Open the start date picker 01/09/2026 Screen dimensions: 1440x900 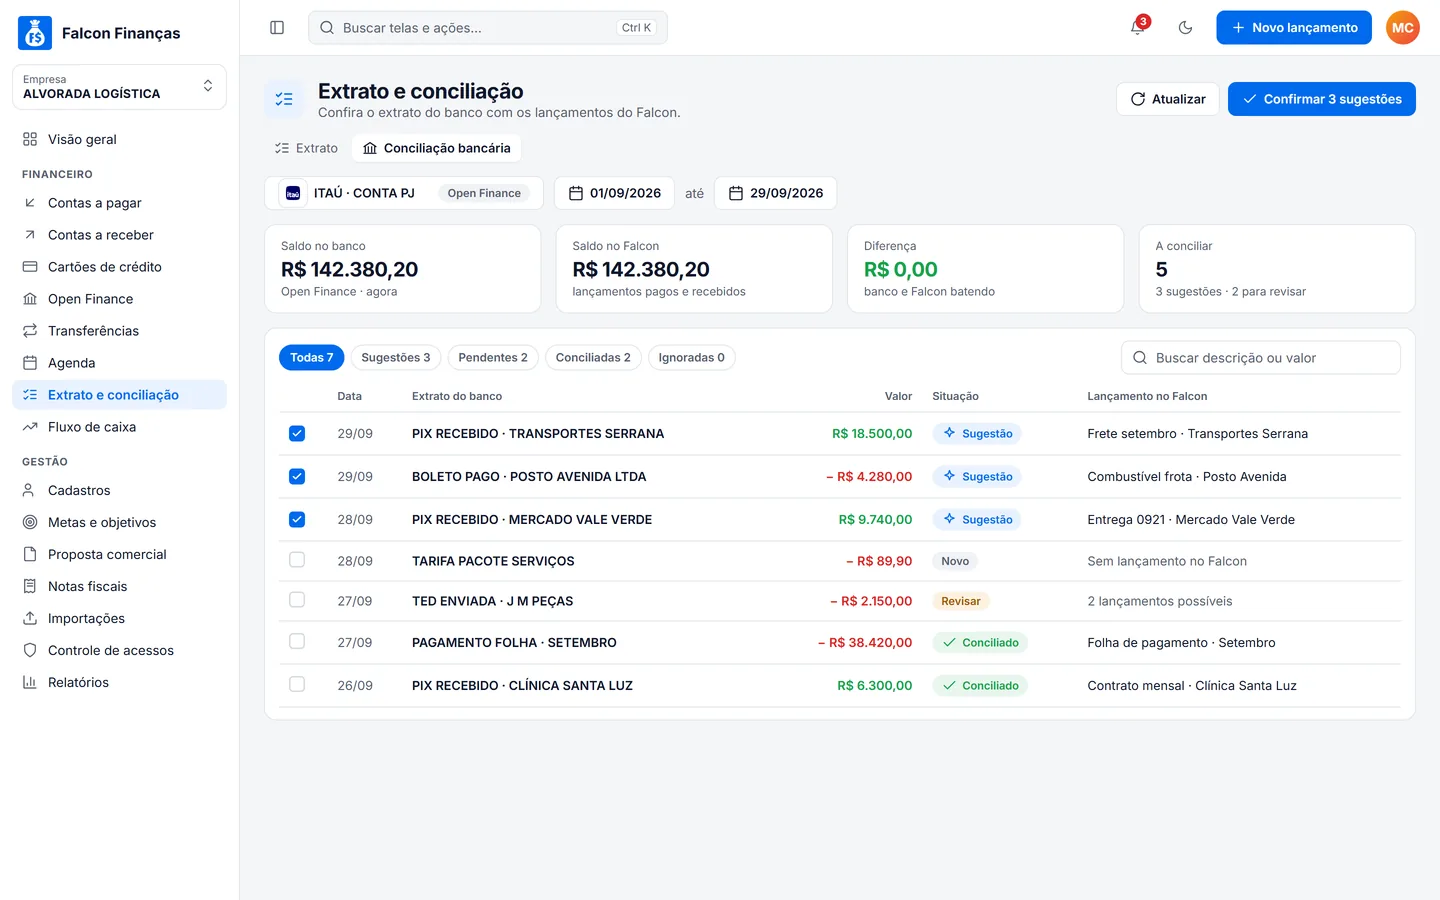click(615, 193)
